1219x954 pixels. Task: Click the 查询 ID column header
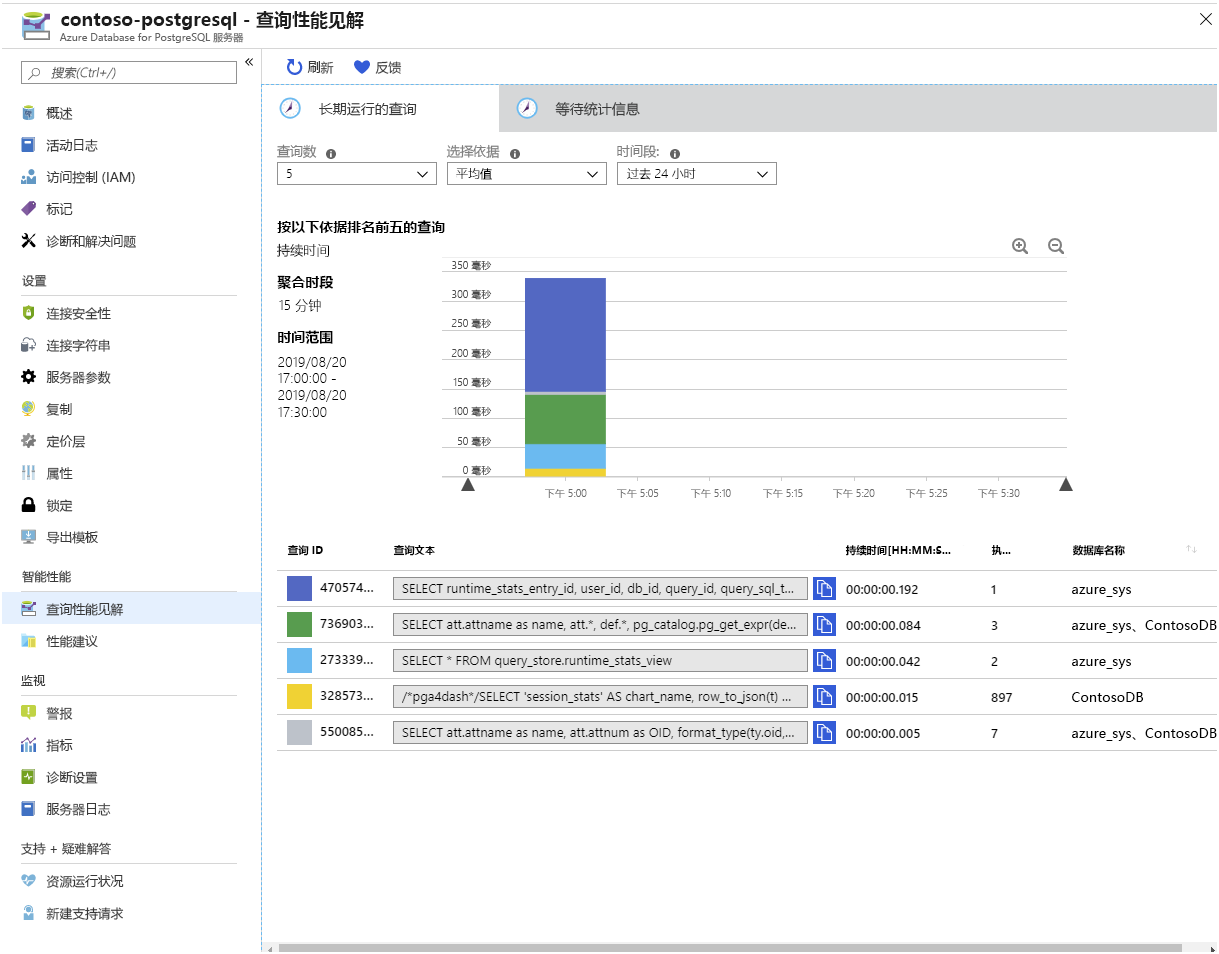(305, 550)
